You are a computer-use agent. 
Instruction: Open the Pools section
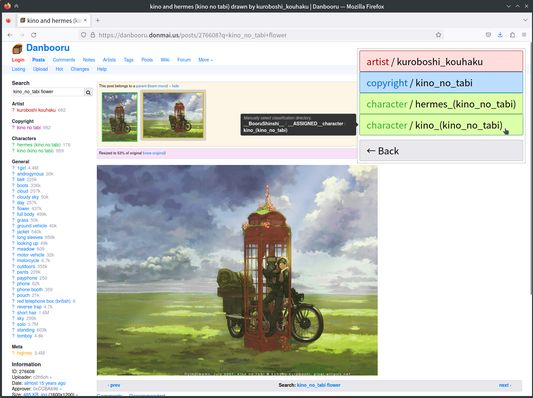[x=147, y=60]
